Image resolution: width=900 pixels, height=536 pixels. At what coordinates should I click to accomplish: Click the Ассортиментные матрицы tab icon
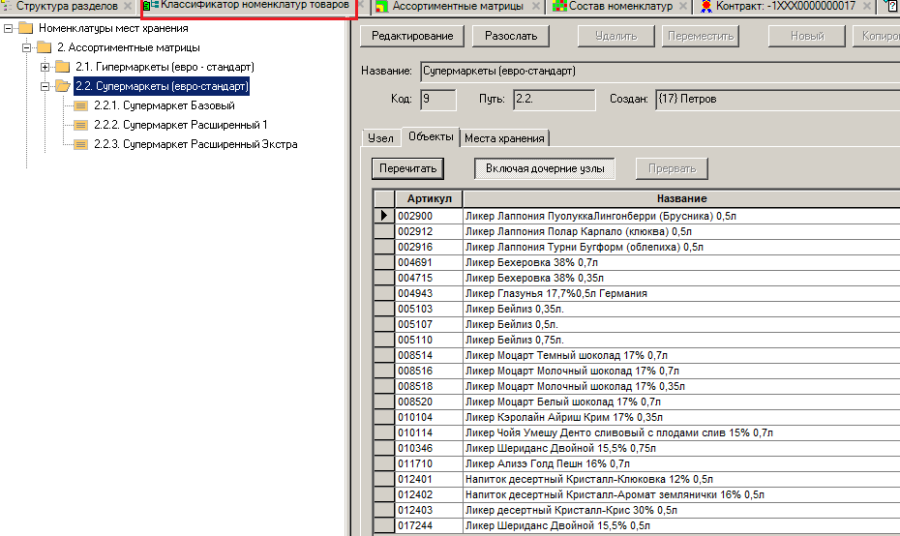381,6
